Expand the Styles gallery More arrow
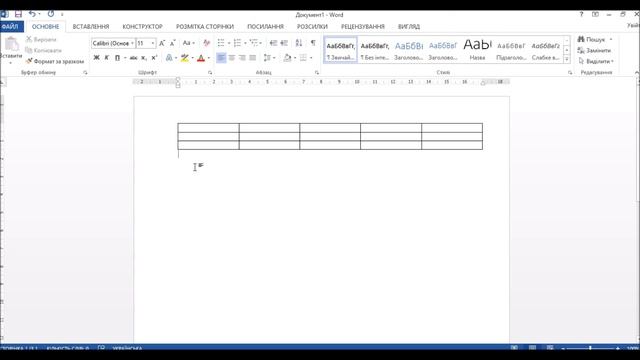The image size is (640, 360). coord(567,59)
